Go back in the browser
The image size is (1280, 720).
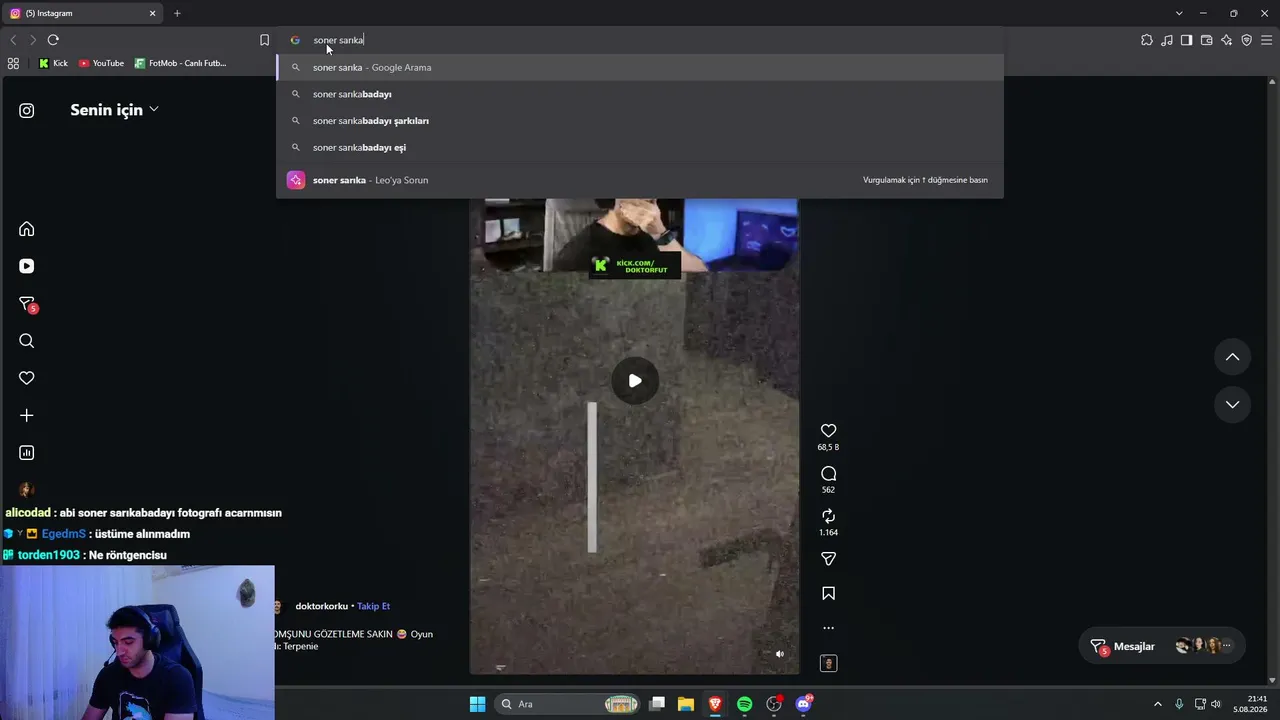pos(13,40)
